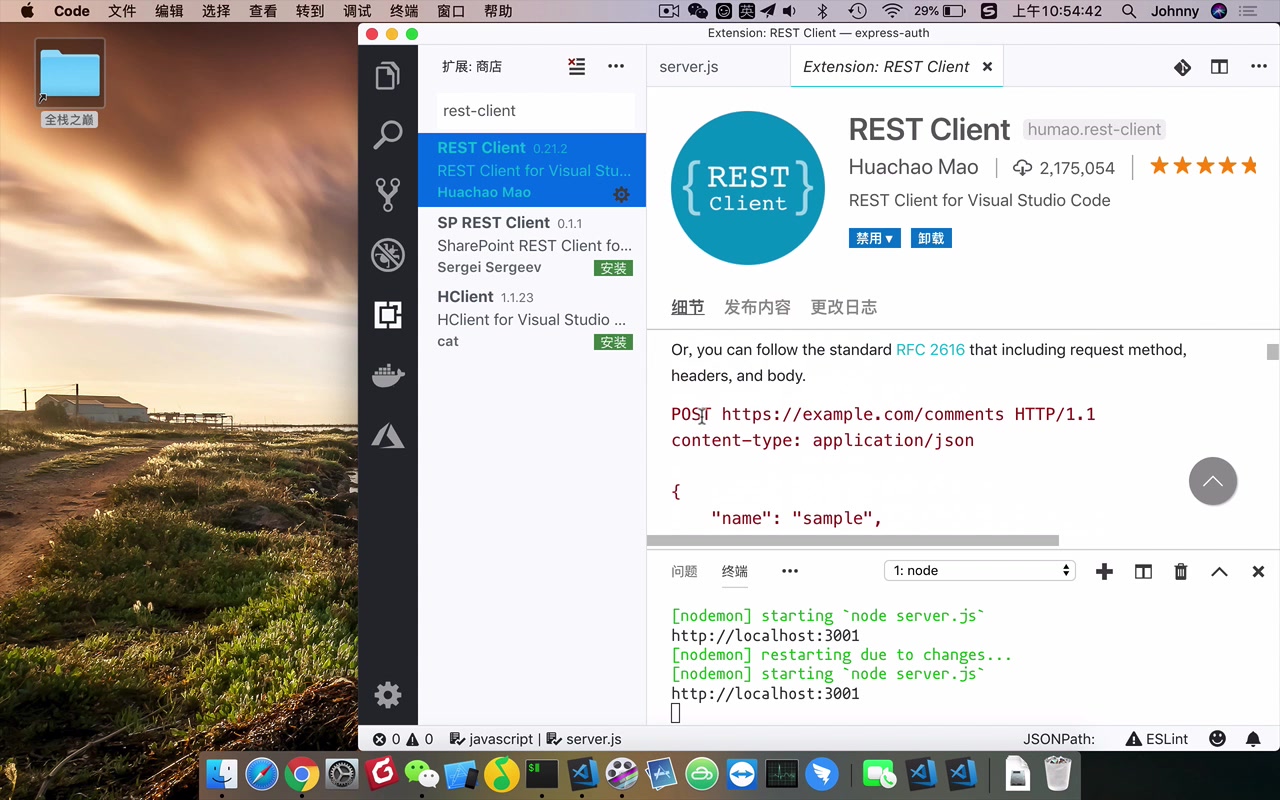This screenshot has height=800, width=1280.
Task: Clear the extensions search results
Action: click(x=577, y=66)
